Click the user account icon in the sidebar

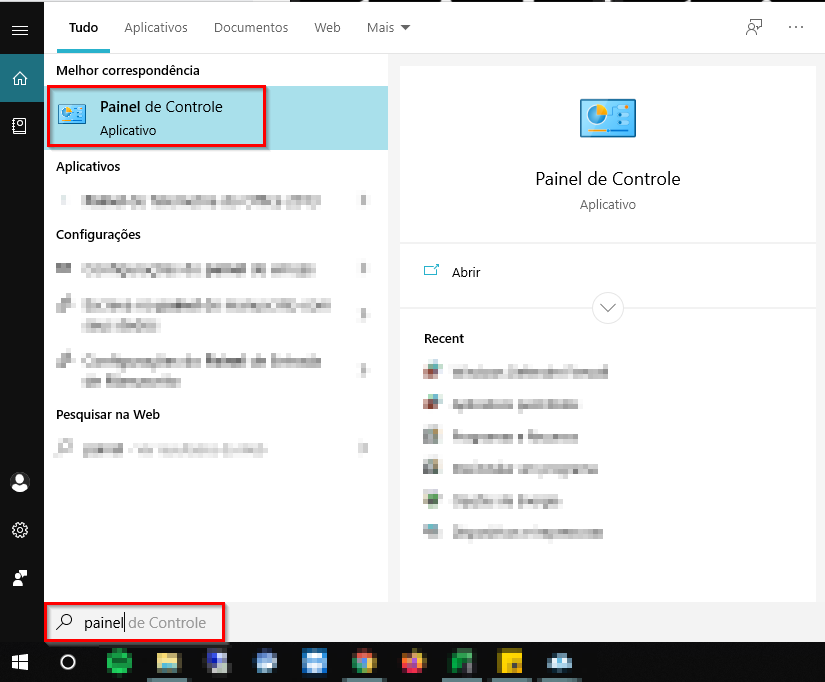coord(20,482)
